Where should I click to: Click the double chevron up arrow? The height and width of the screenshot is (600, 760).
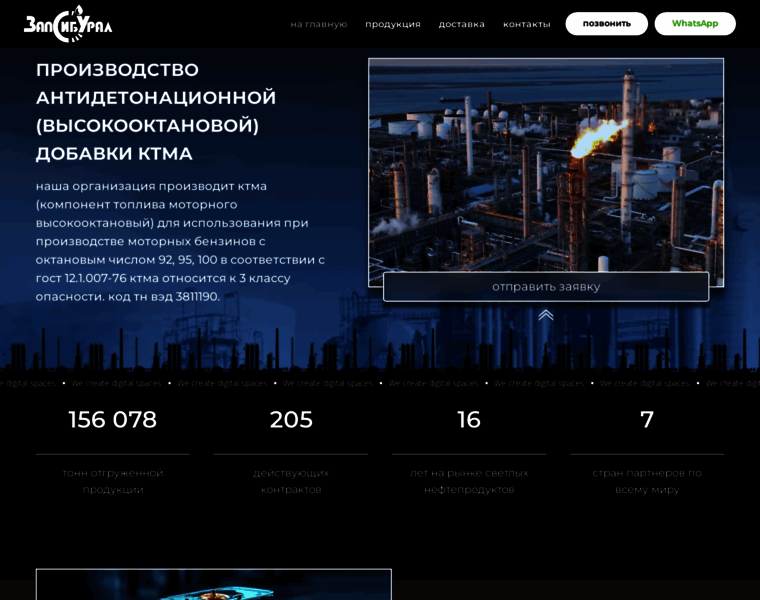click(546, 315)
